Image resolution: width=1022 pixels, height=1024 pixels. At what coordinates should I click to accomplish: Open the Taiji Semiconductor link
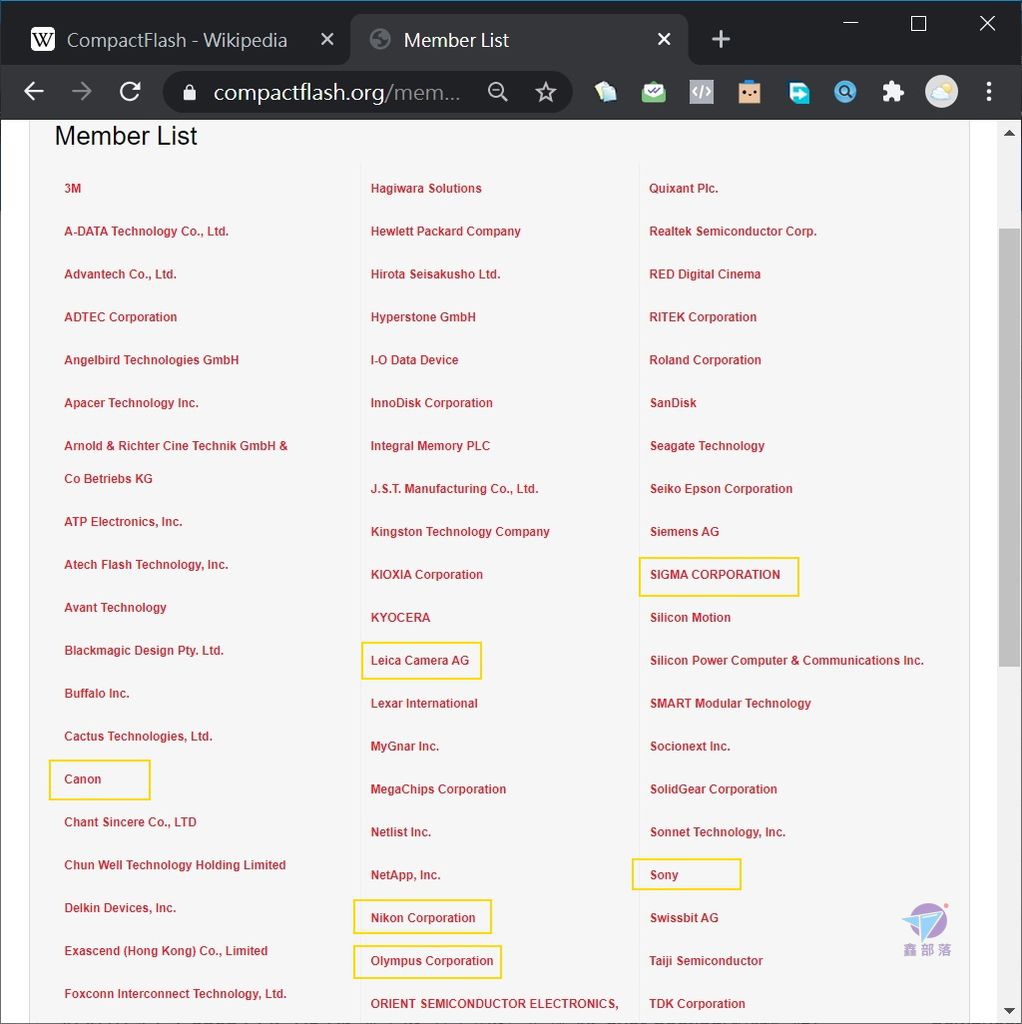[x=705, y=961]
